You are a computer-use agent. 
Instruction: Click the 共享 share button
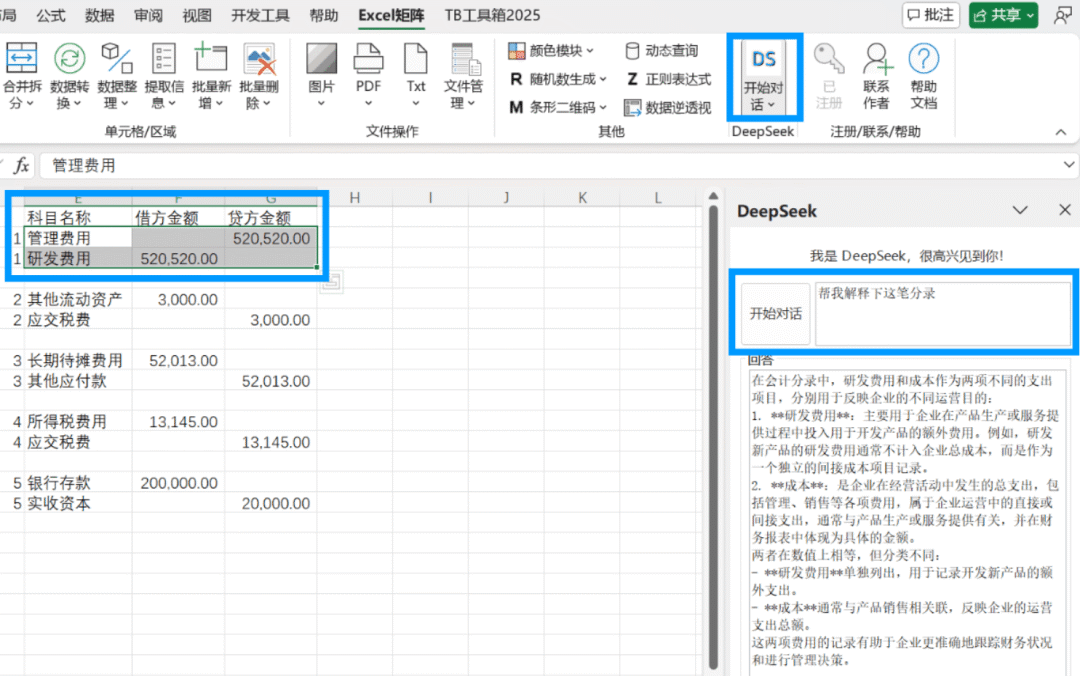(x=1003, y=15)
